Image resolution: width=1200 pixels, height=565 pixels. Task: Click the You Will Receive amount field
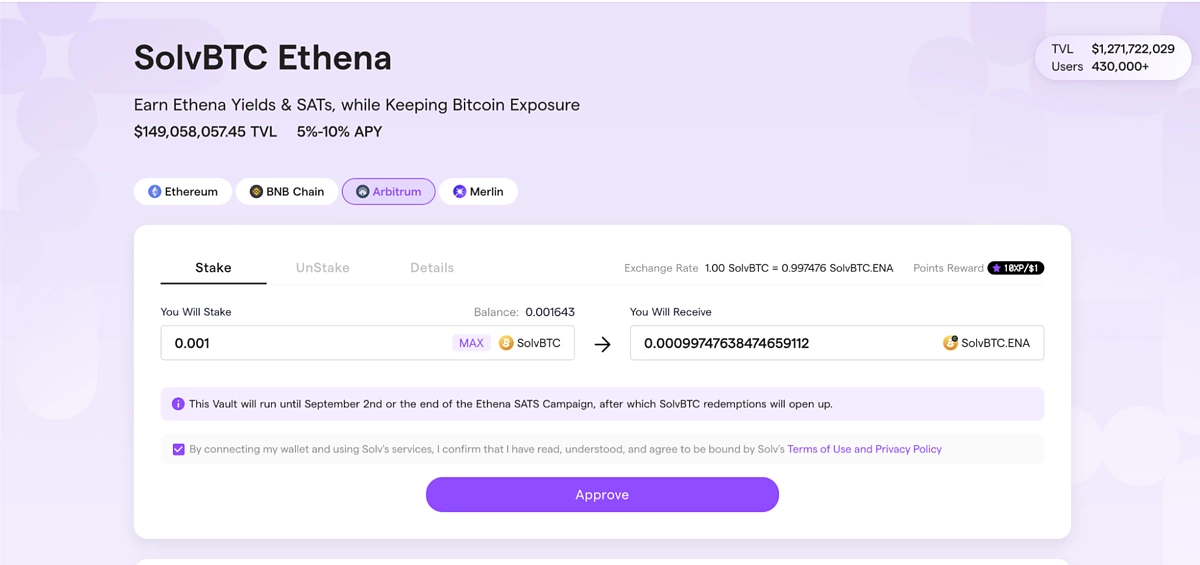click(837, 343)
